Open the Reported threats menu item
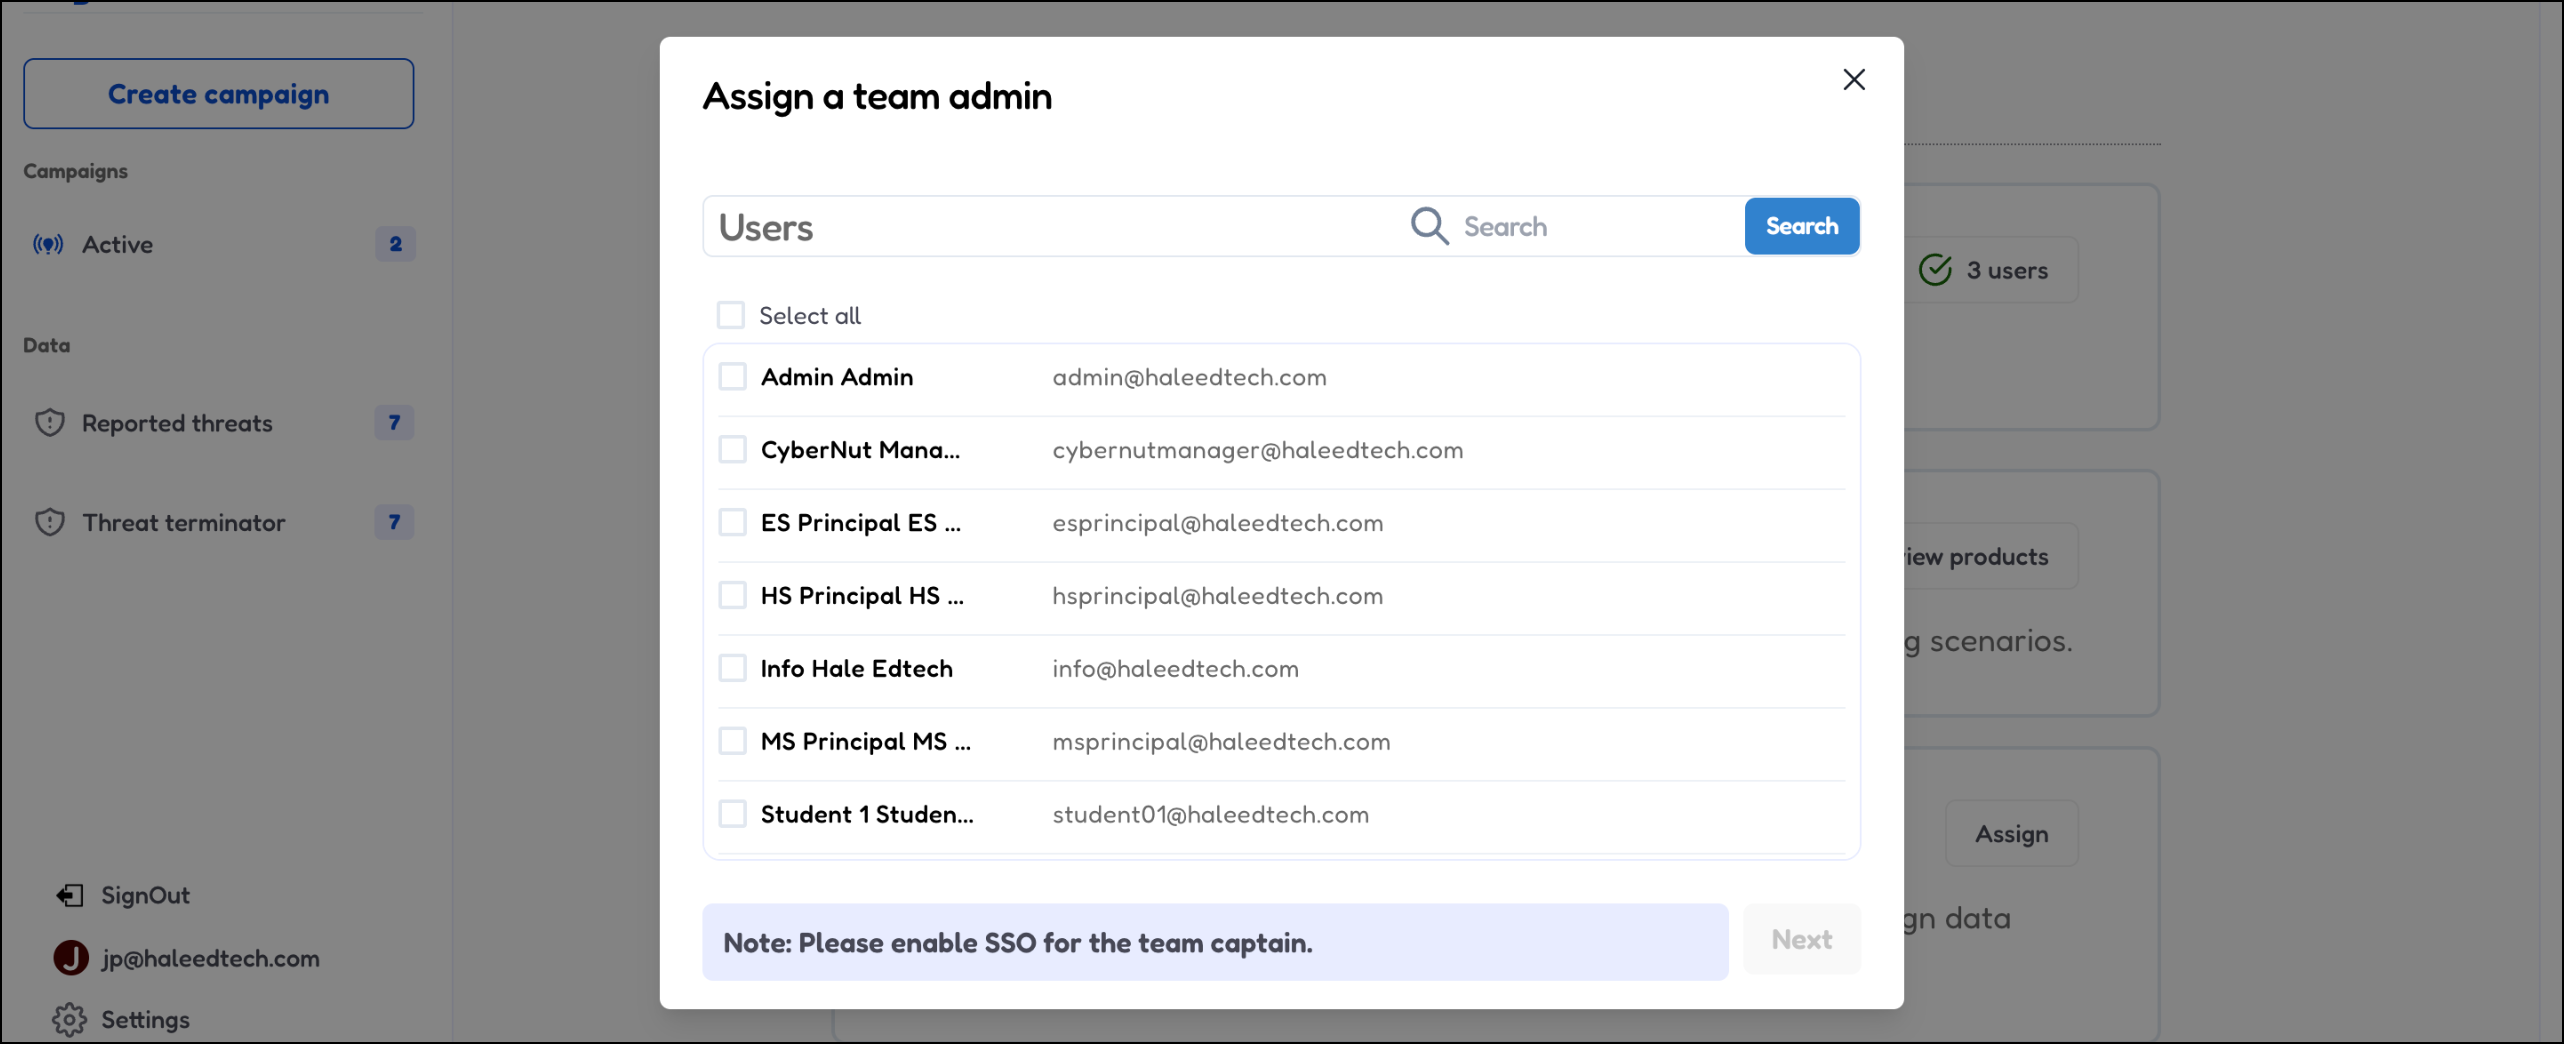Screen dimensions: 2564x1044 [x=177, y=423]
